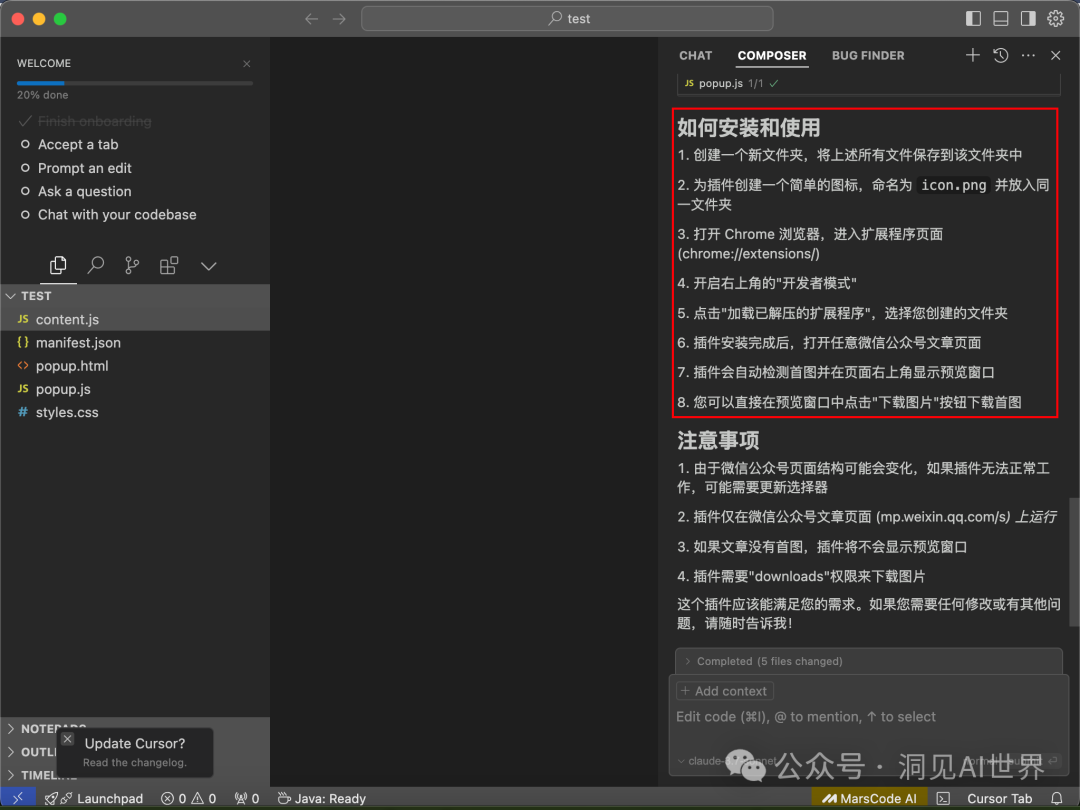
Task: Expand the sidebar views chevron dropdown
Action: pos(208,266)
